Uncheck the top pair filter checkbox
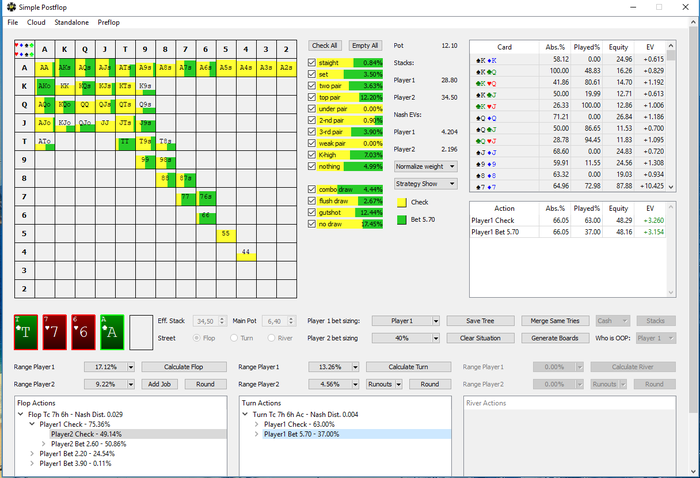Viewport: 700px width, 478px height. point(313,98)
